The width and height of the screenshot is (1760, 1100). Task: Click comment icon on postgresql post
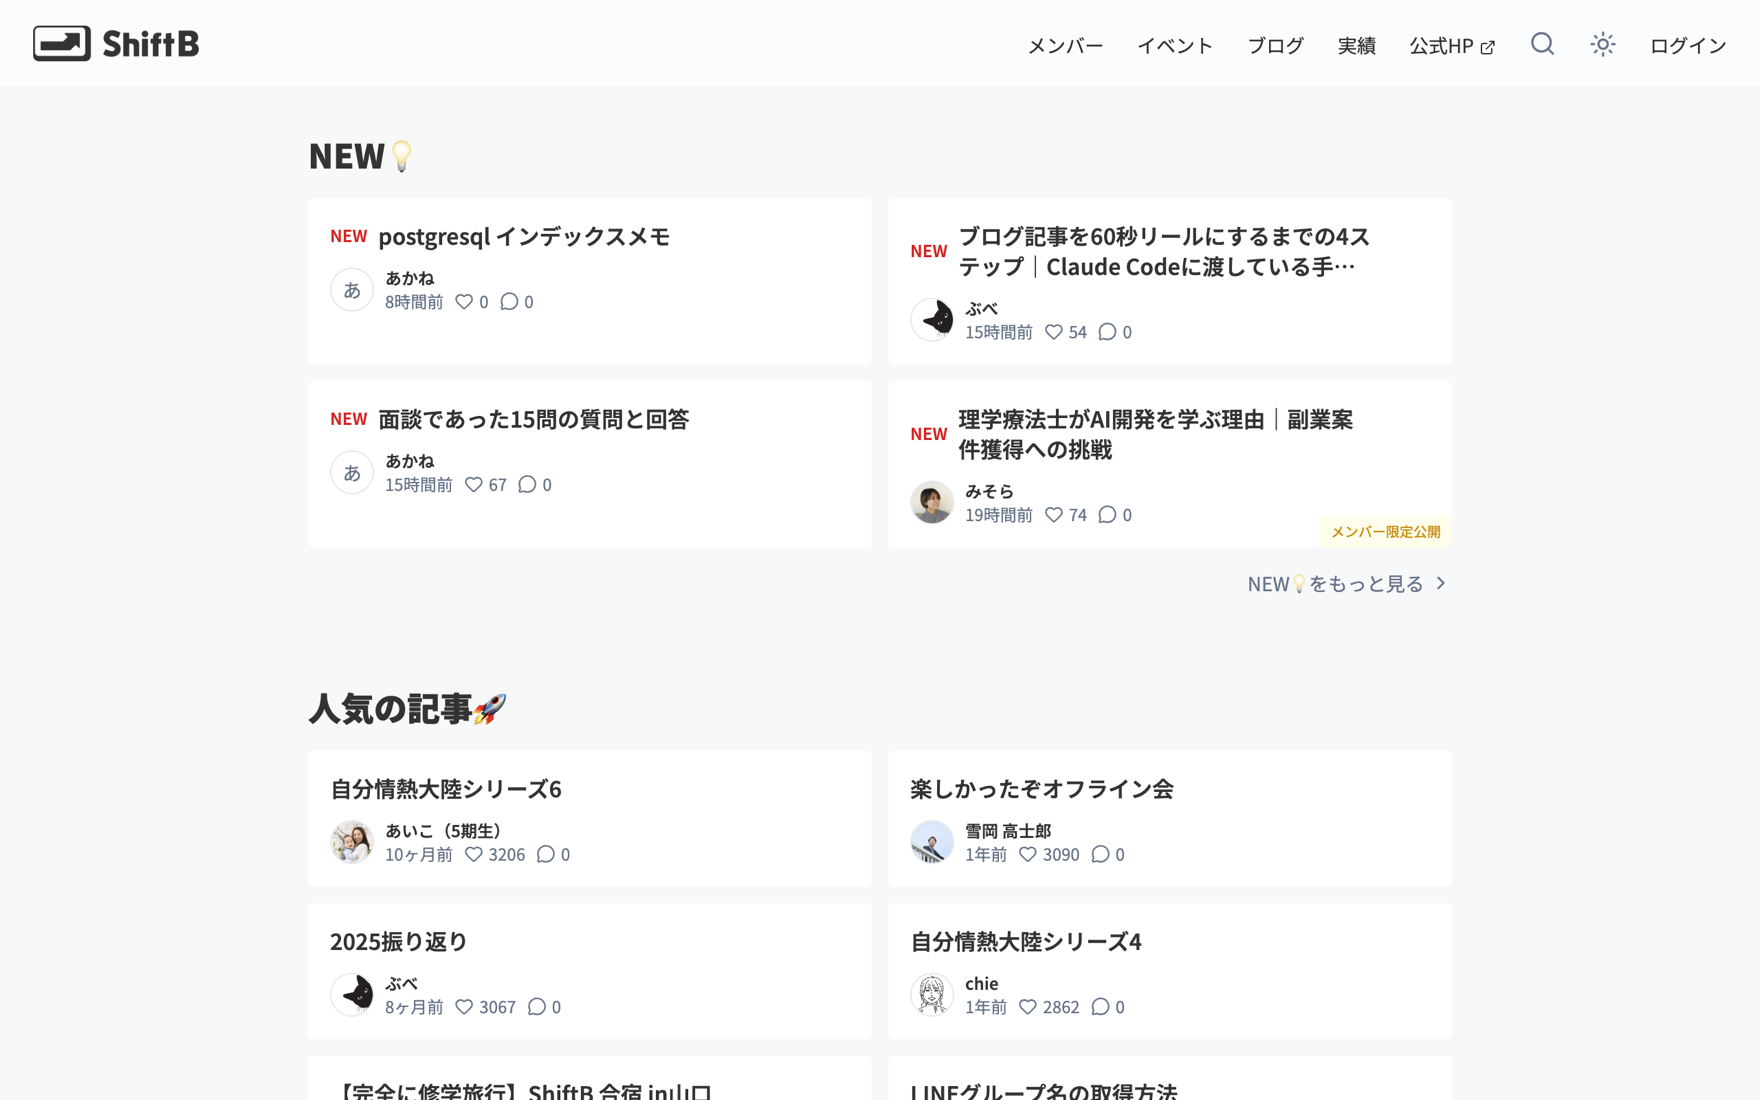click(509, 301)
